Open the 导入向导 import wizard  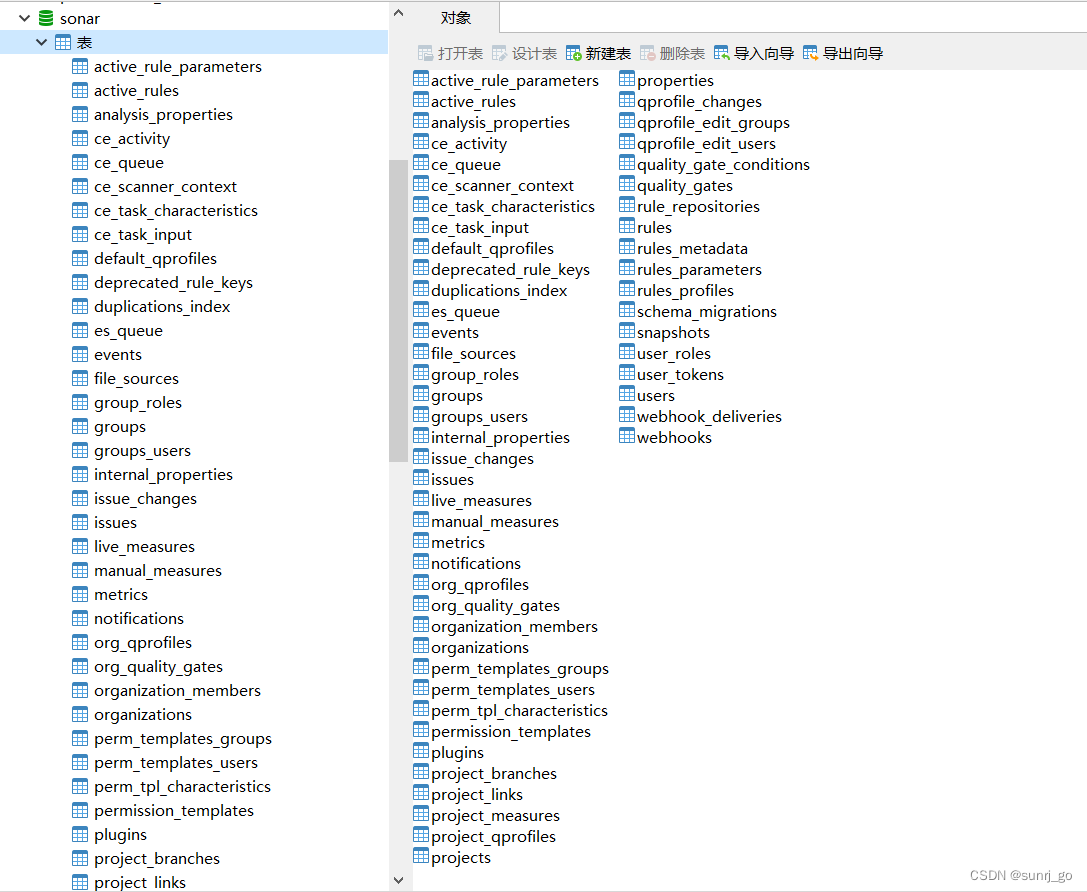(754, 53)
